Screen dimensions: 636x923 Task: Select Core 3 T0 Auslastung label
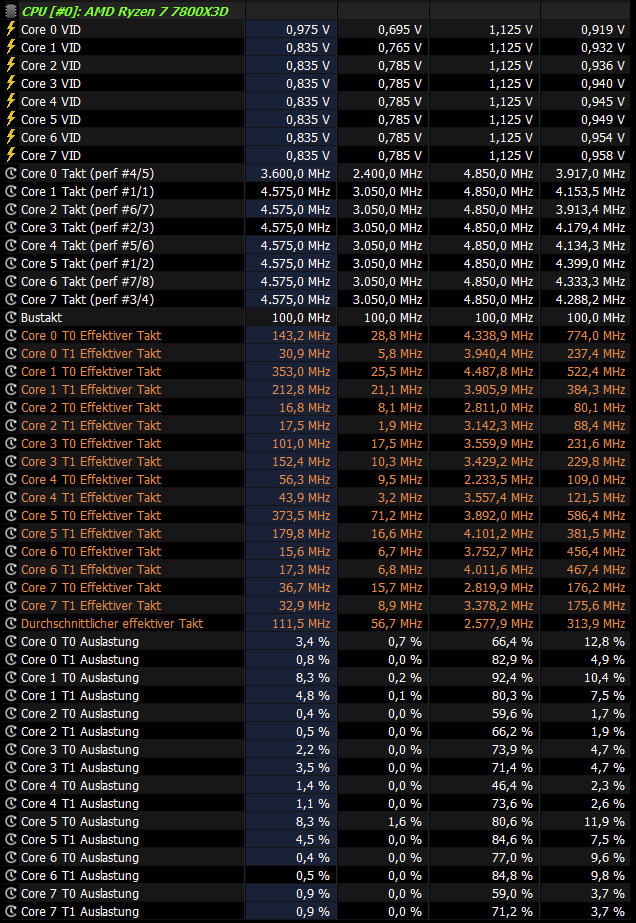80,749
